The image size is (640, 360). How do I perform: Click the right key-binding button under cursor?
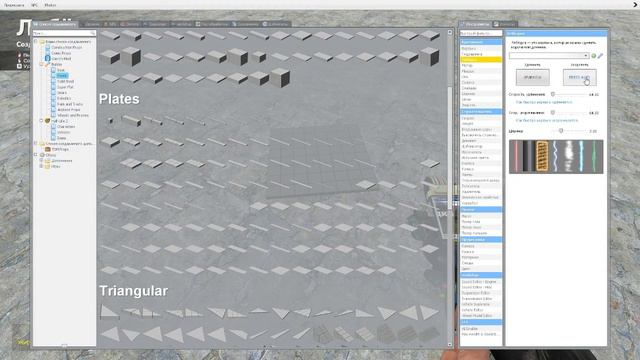[x=579, y=77]
